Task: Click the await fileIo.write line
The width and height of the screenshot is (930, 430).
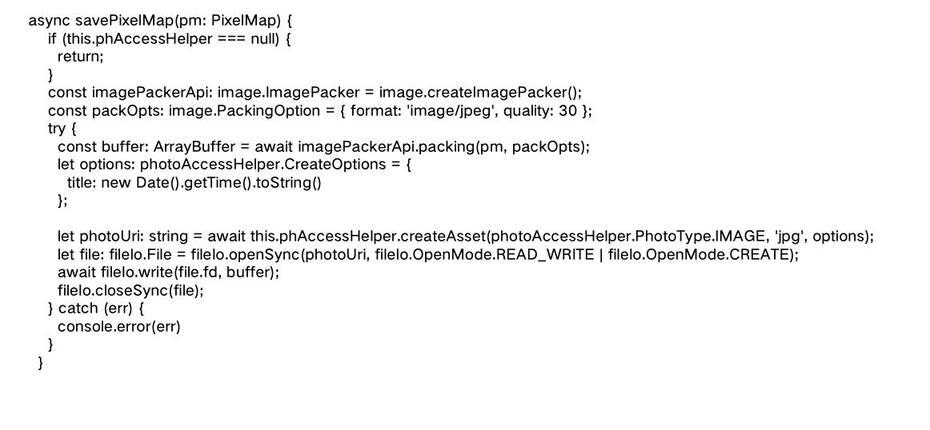Action: pos(168,272)
